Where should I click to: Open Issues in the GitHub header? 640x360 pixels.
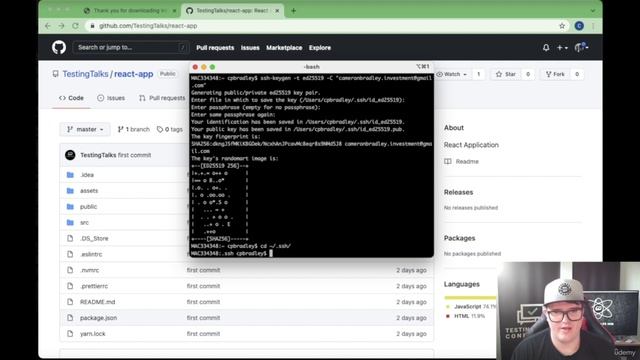[x=250, y=48]
